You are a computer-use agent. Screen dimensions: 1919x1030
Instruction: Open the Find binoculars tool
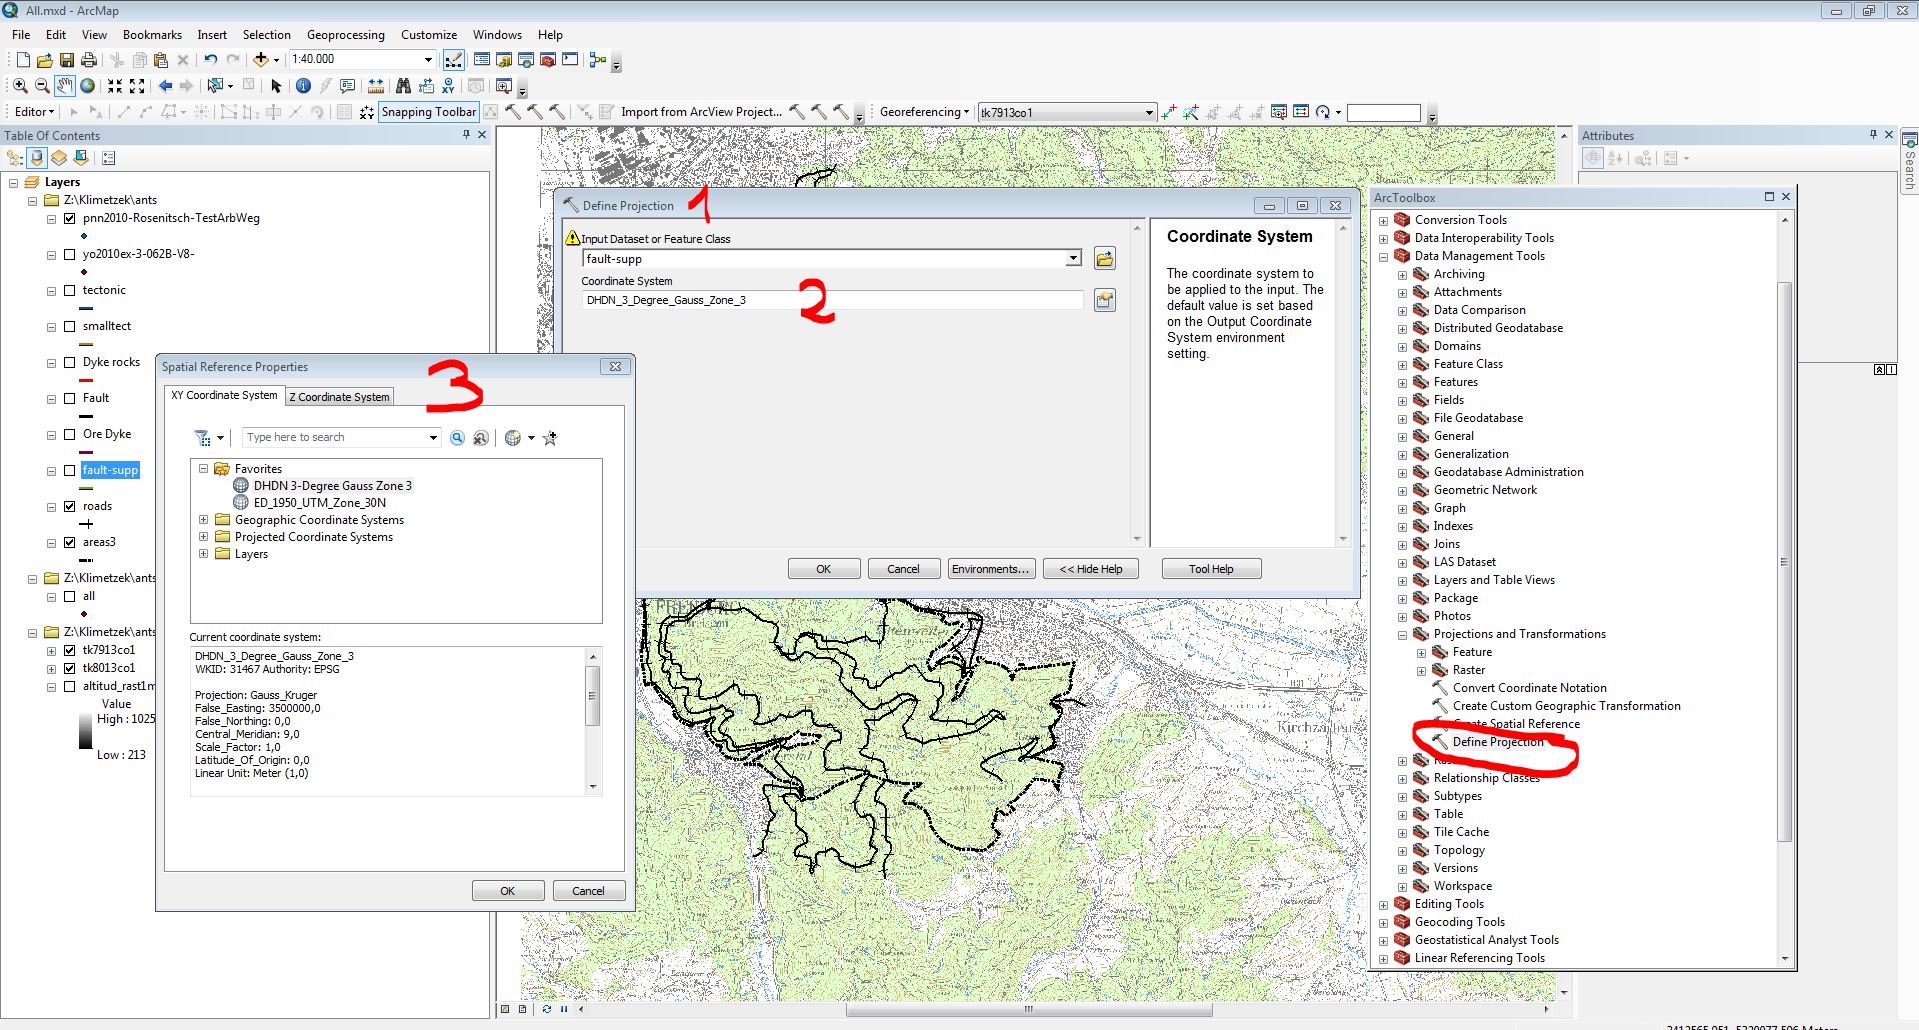click(x=403, y=86)
